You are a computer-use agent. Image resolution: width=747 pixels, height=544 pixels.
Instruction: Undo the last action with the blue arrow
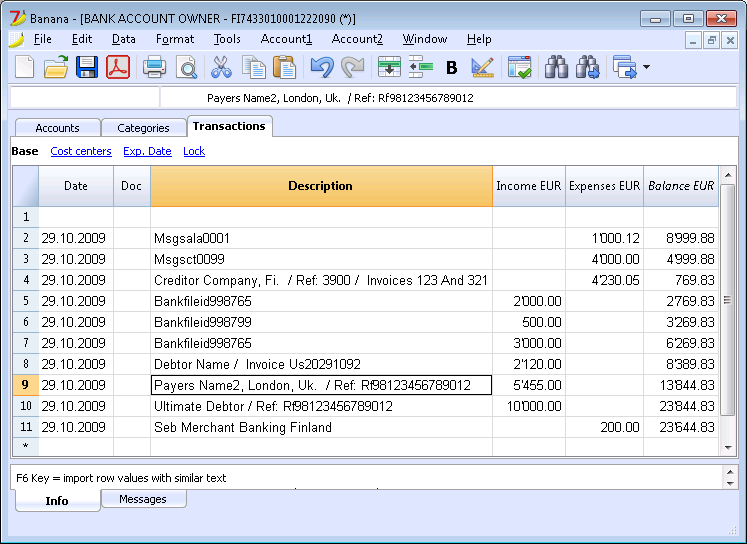pos(322,67)
